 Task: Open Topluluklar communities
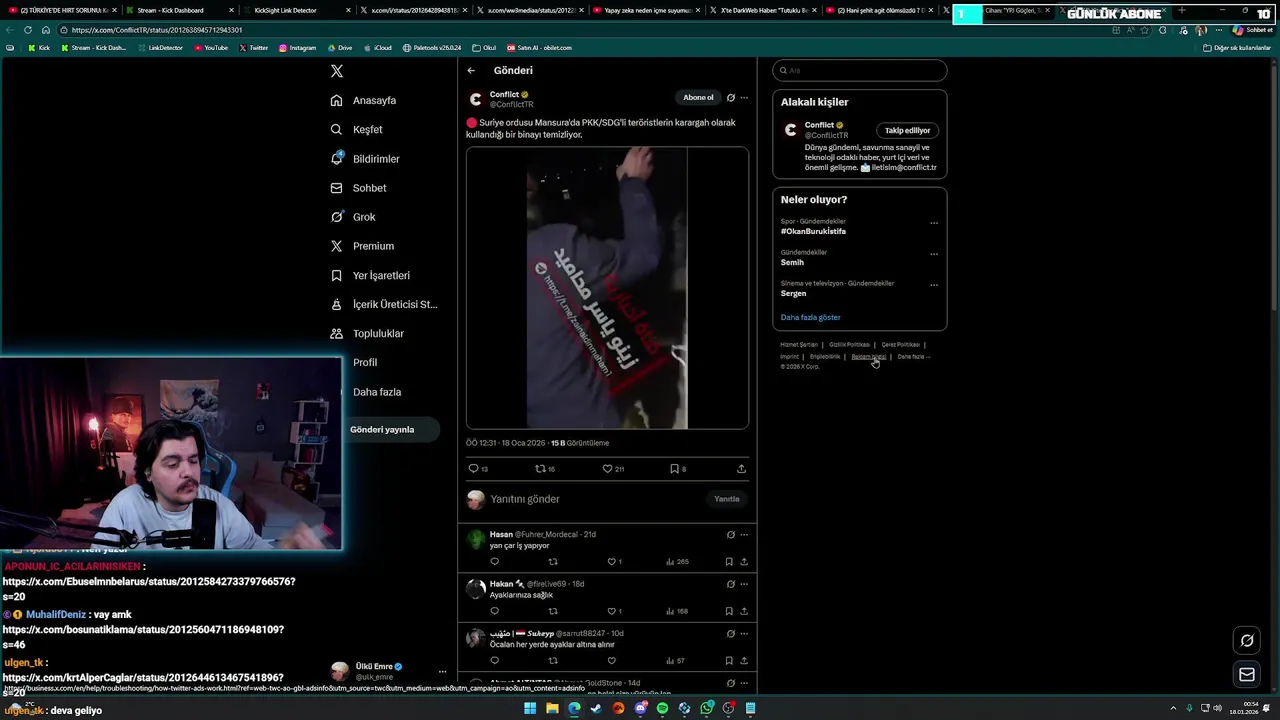tap(367, 333)
